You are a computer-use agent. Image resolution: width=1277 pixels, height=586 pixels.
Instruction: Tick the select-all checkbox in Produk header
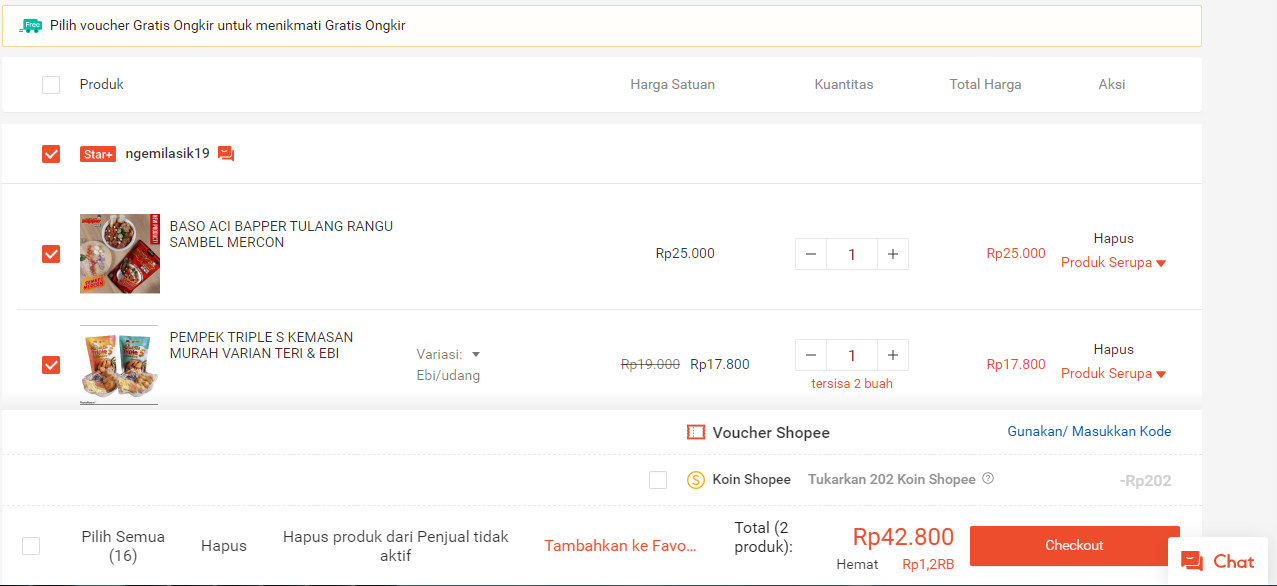click(51, 85)
